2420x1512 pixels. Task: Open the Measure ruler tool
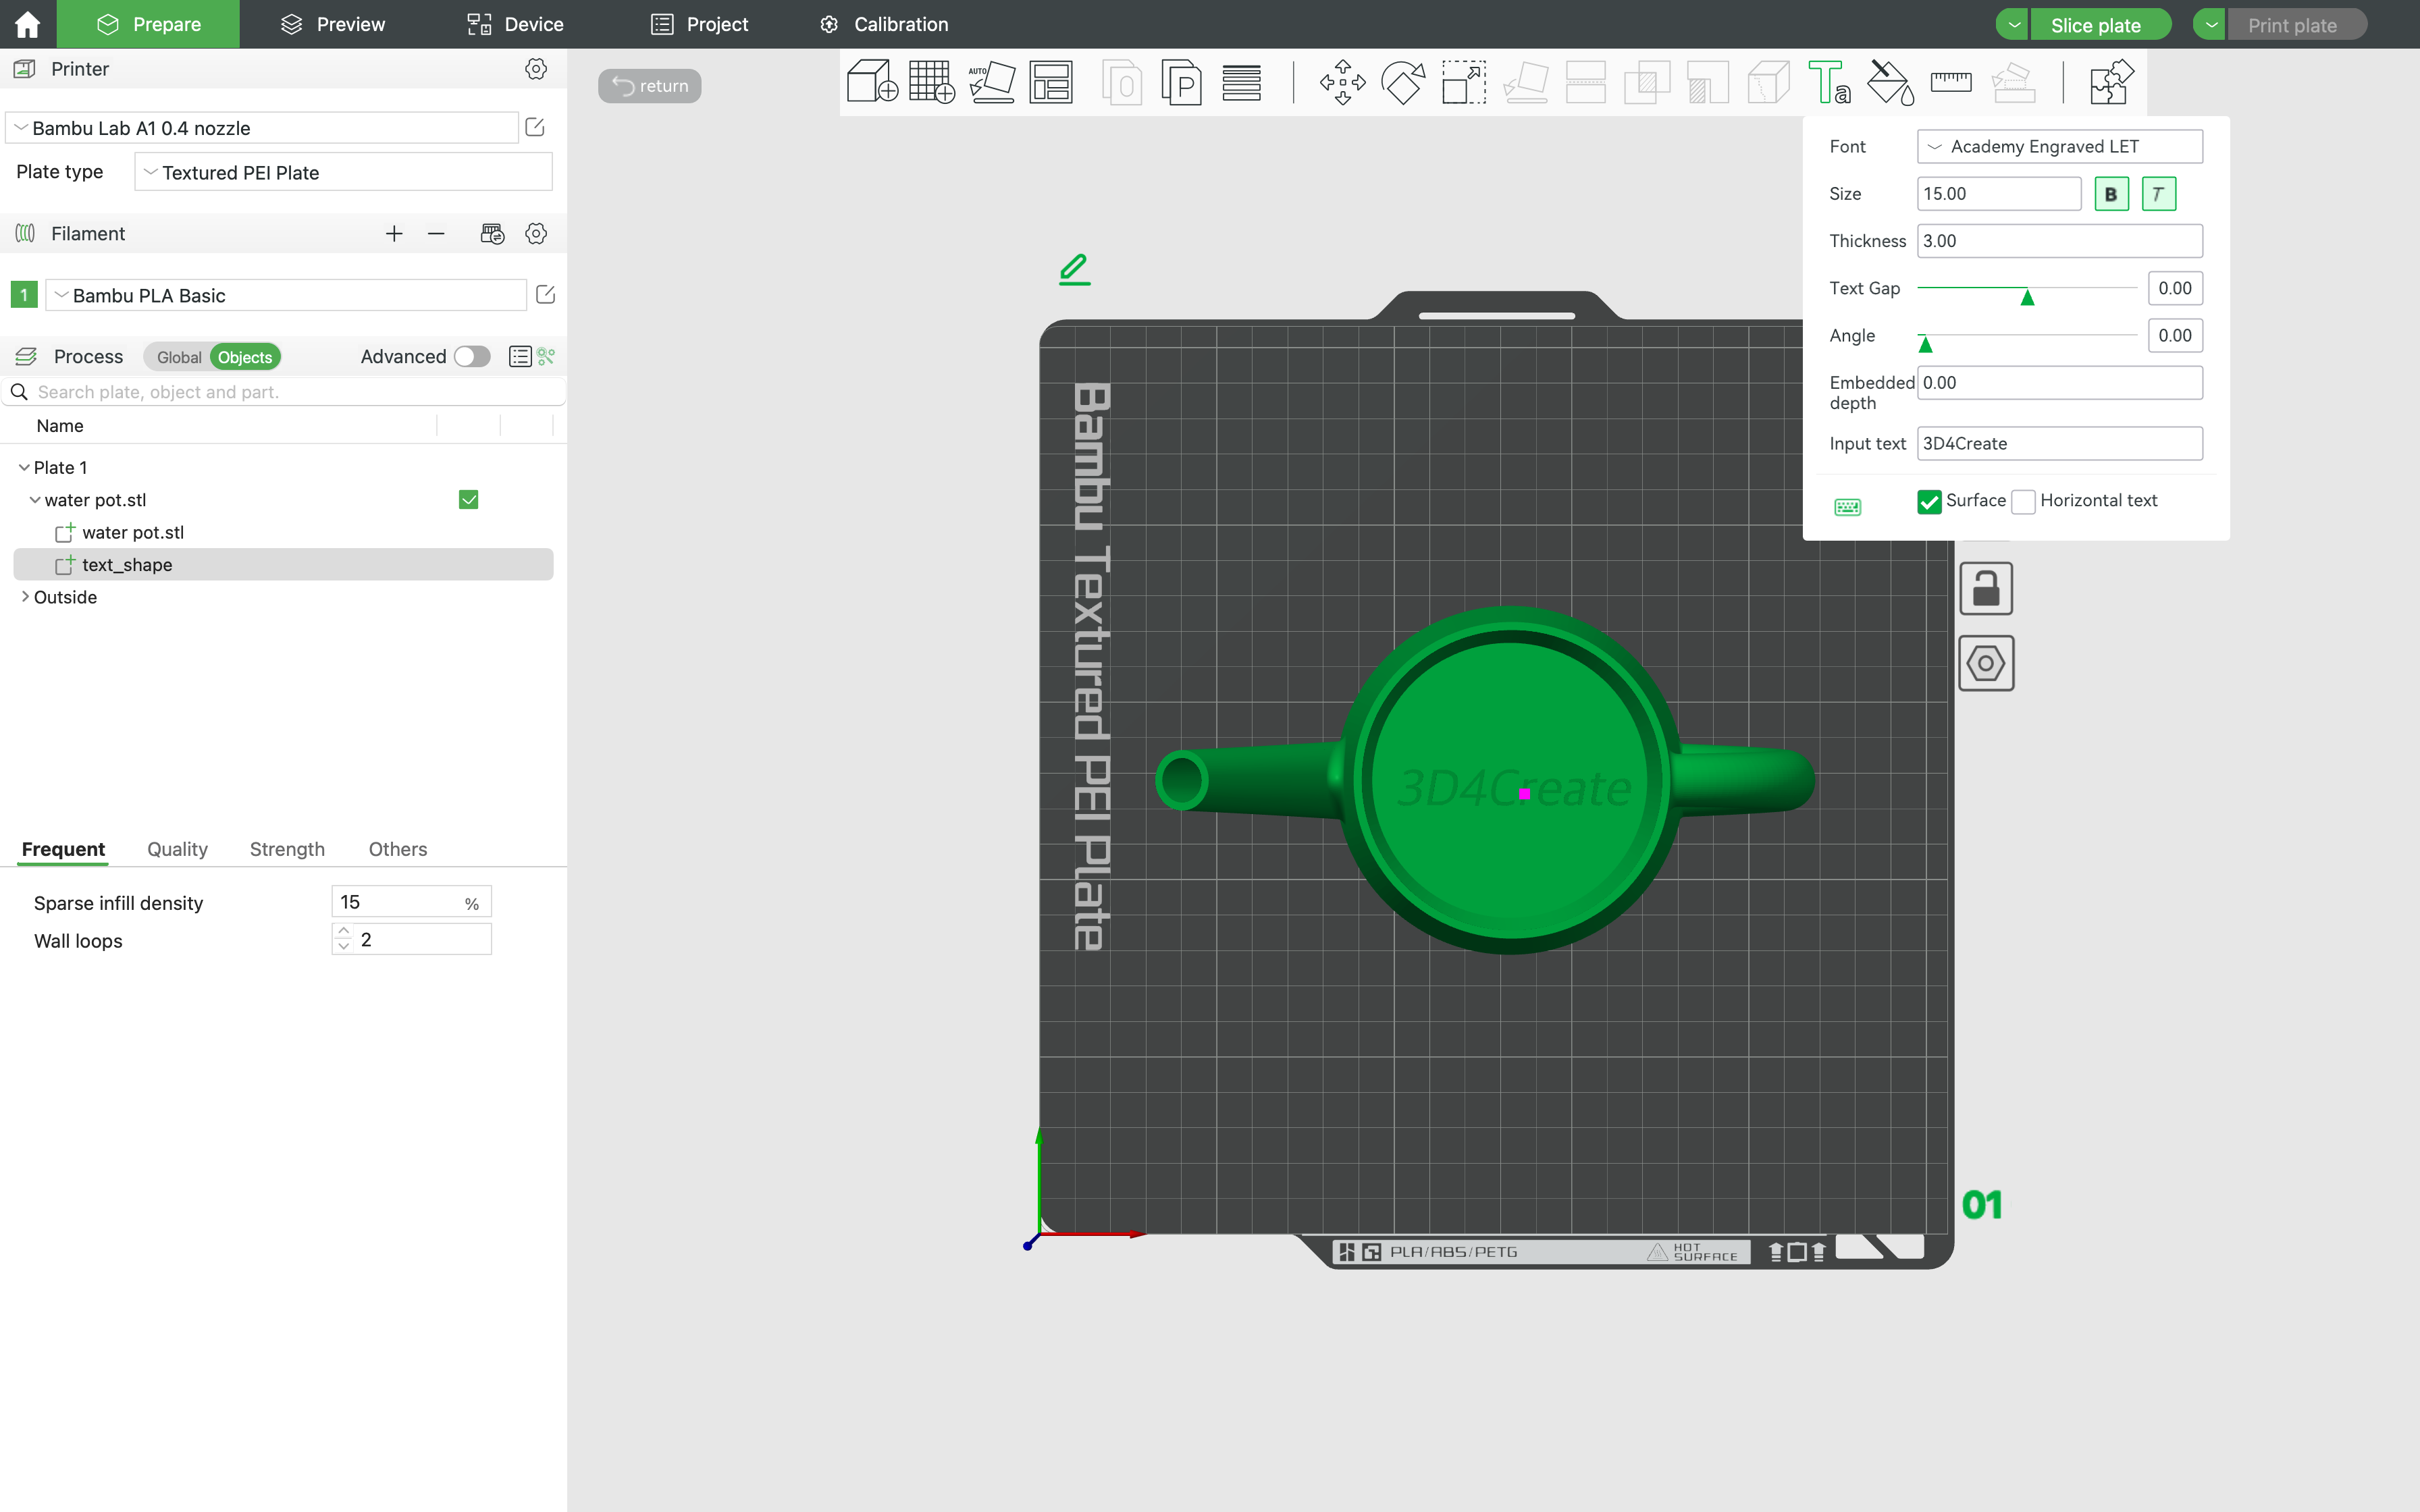(1950, 82)
